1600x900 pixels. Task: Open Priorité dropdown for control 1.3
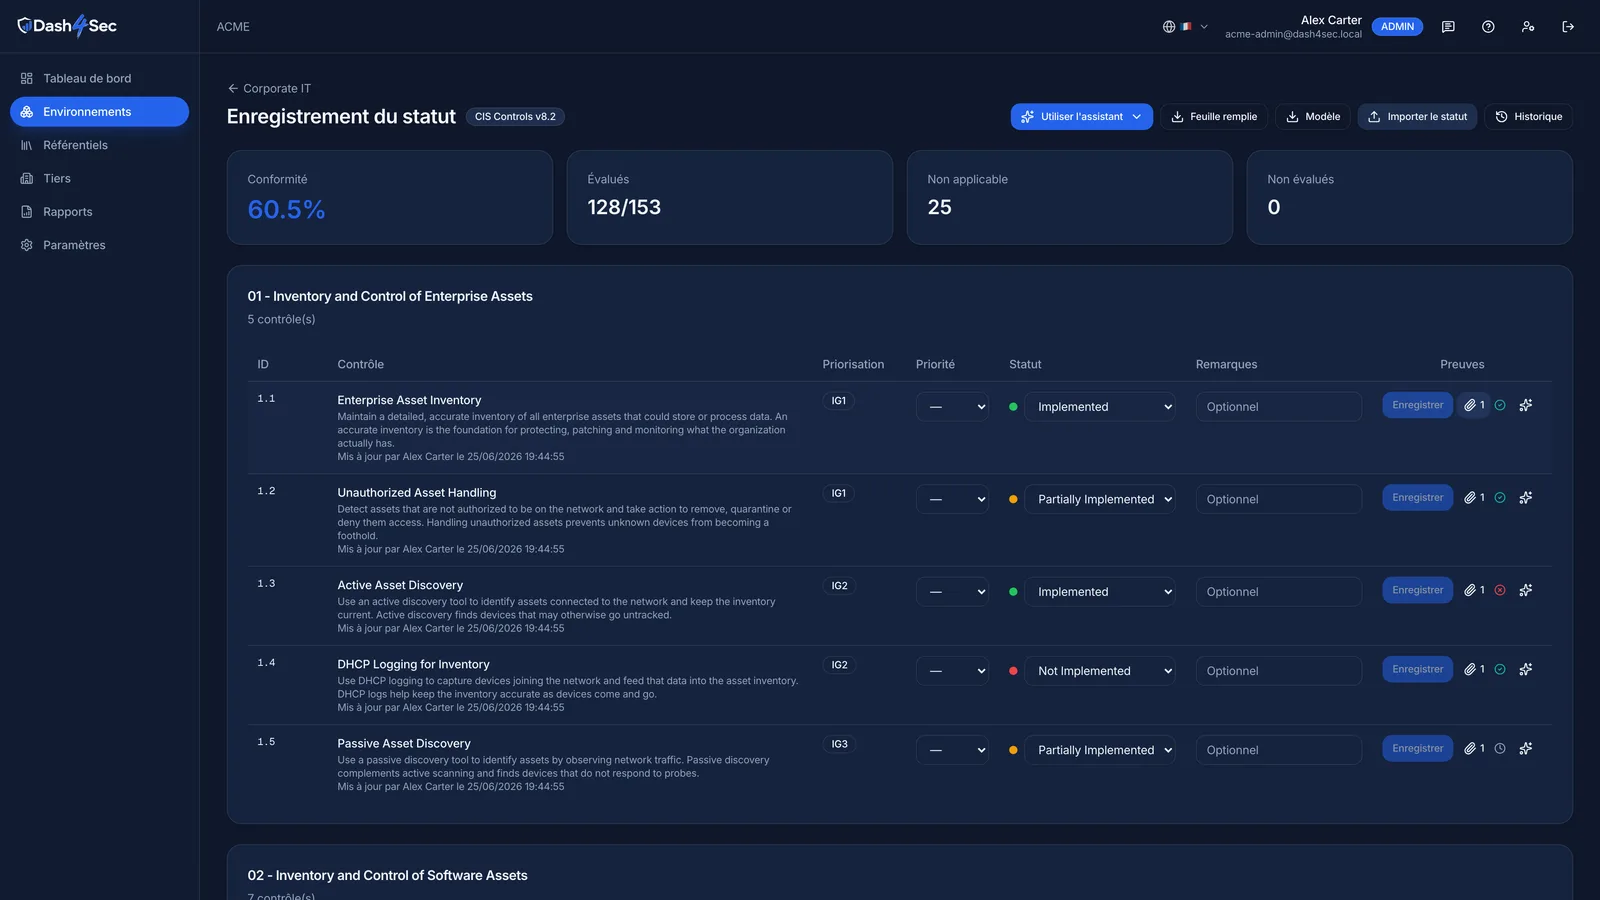pos(952,592)
